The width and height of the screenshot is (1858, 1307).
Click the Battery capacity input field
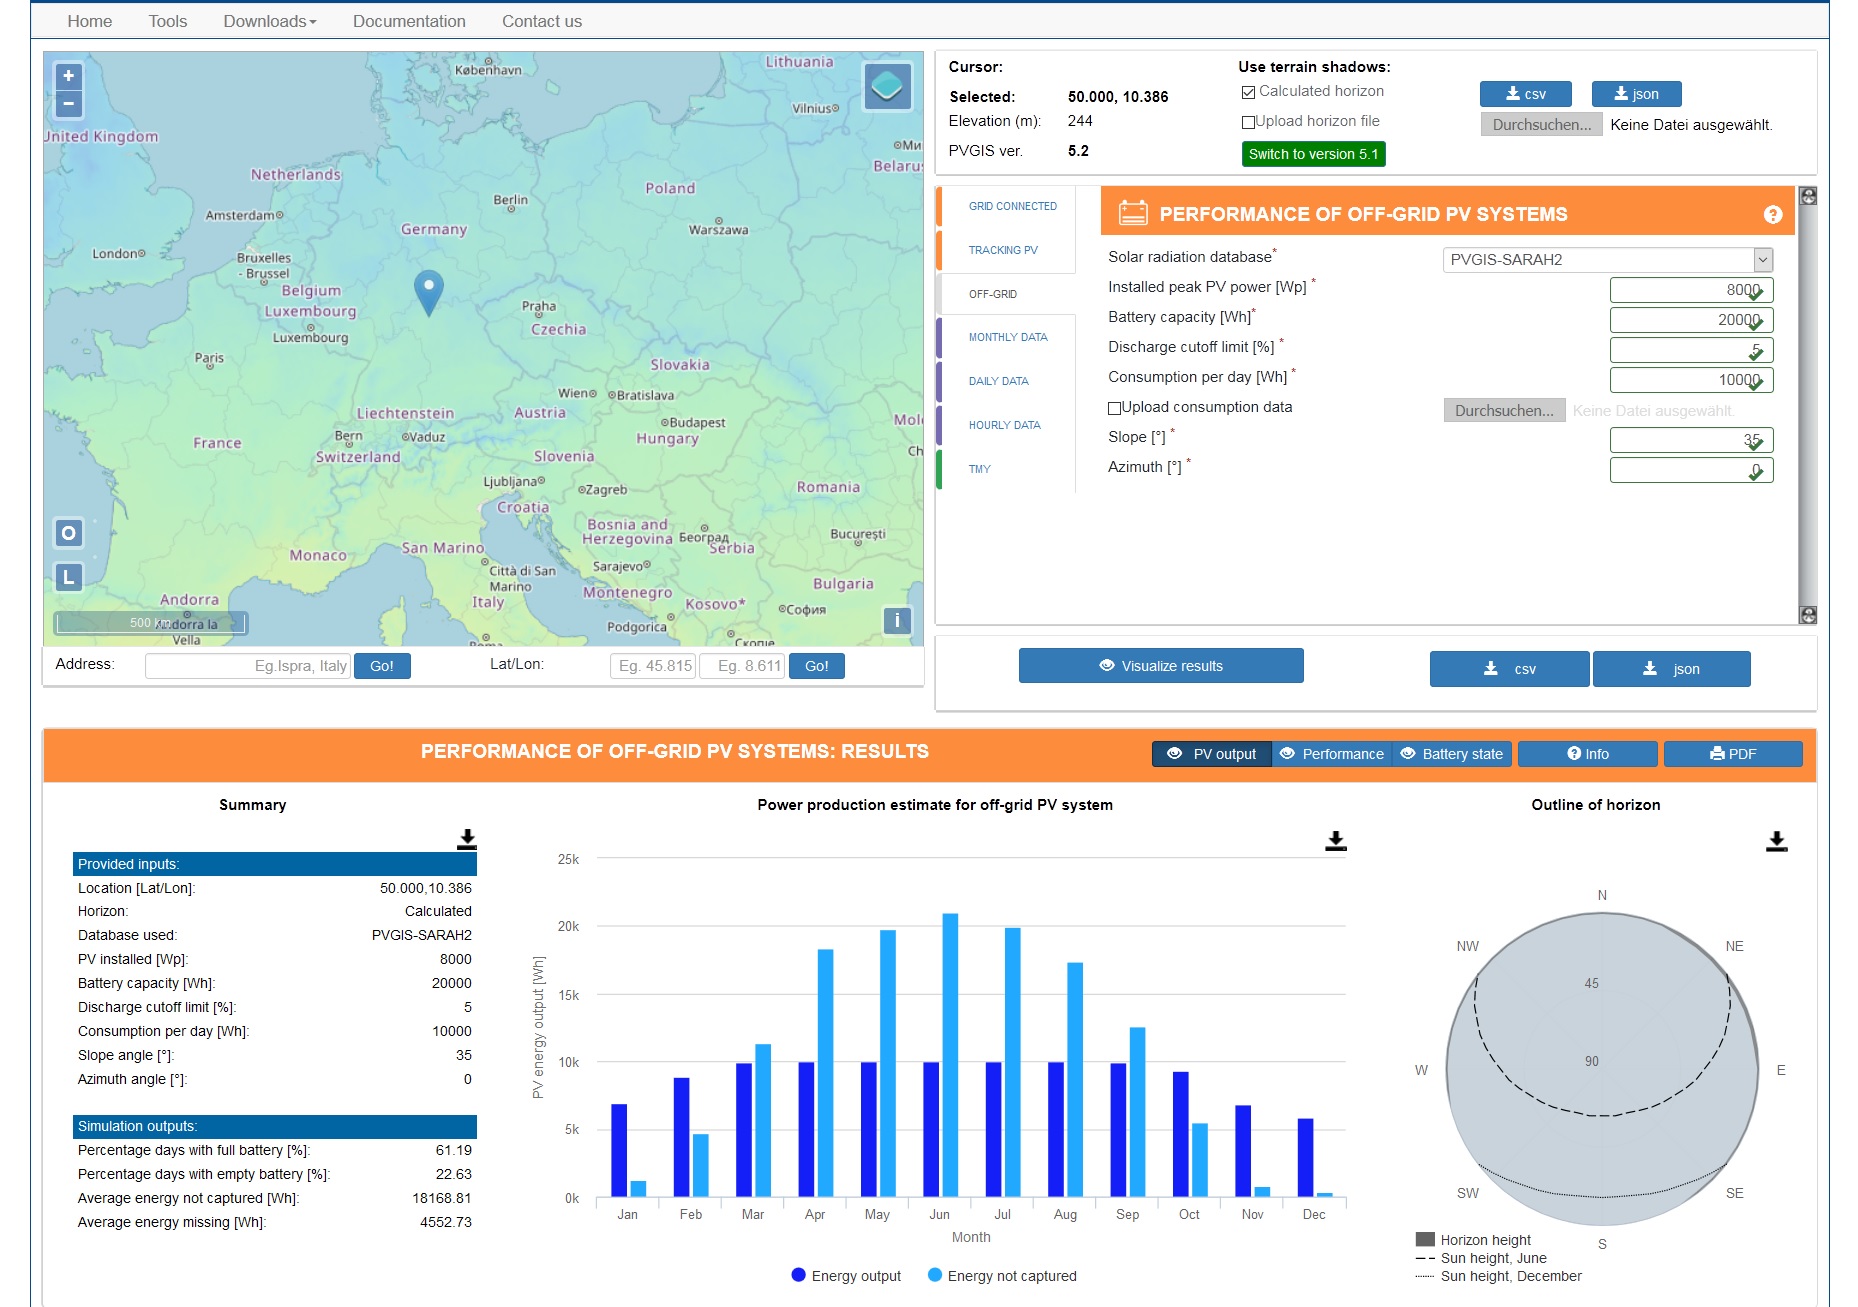tap(1691, 320)
